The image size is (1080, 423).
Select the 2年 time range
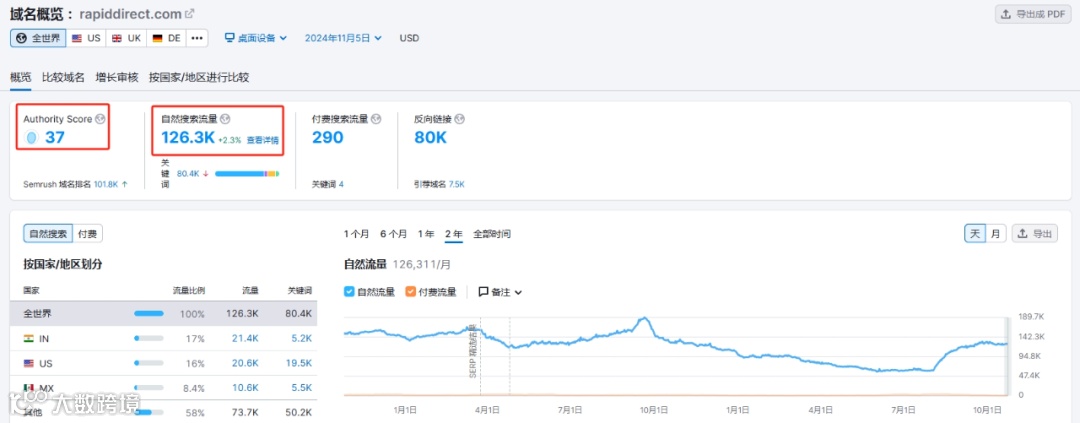[453, 234]
